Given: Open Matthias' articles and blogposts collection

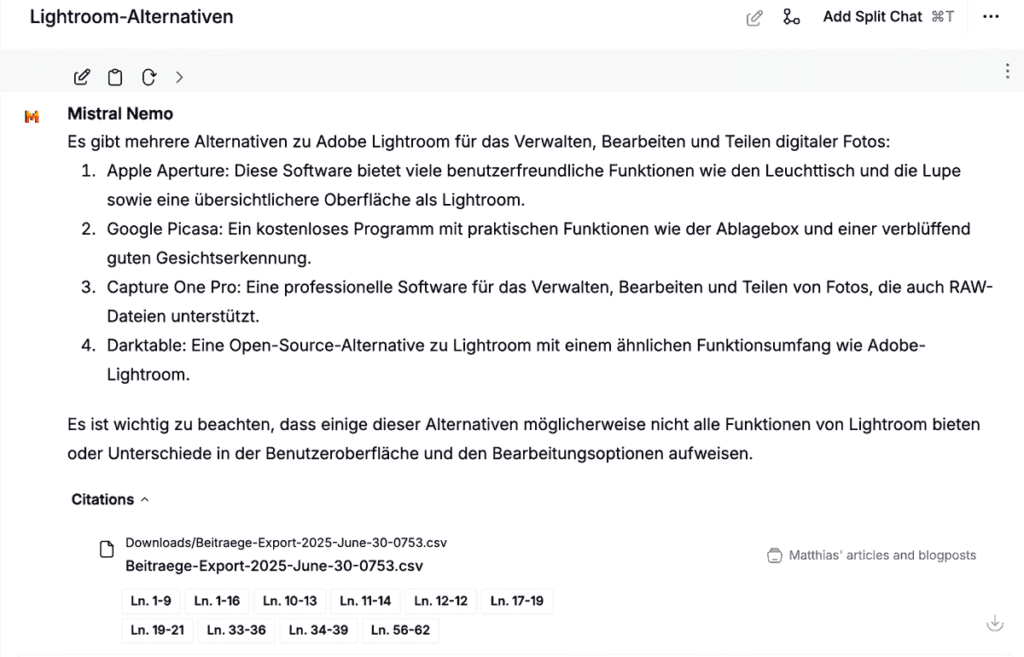Looking at the screenshot, I should tap(882, 555).
